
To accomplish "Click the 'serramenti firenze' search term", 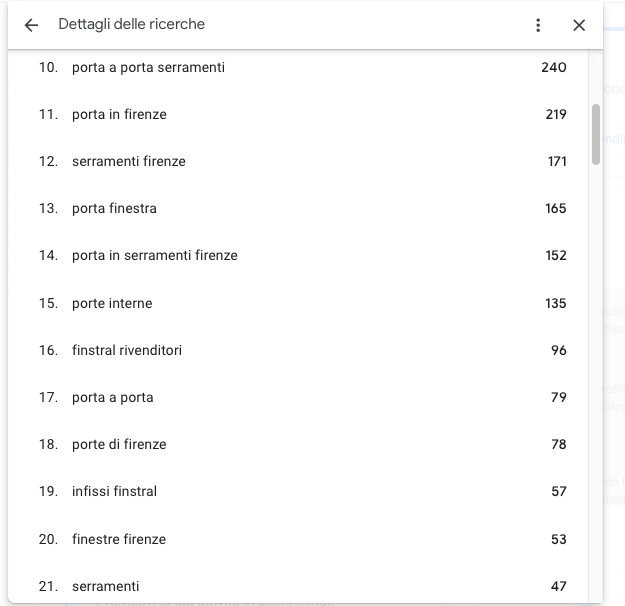I will tap(129, 161).
